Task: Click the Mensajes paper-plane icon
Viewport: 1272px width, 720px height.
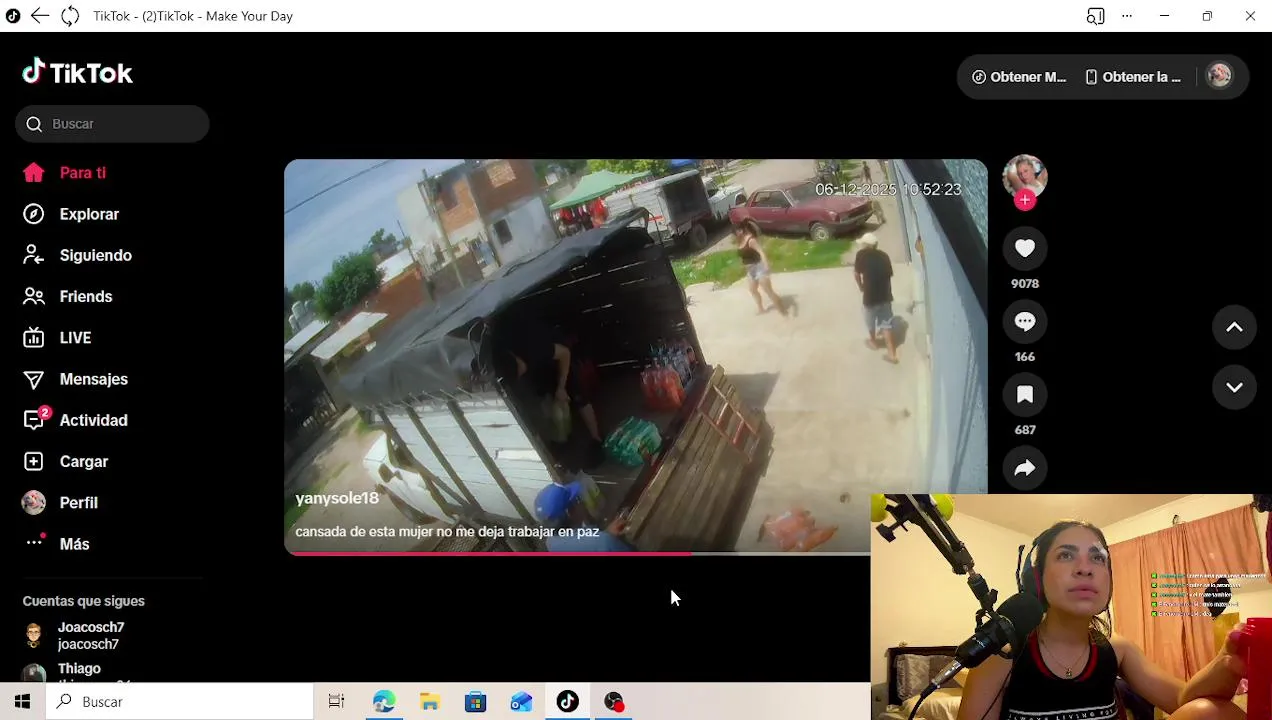Action: (x=34, y=379)
